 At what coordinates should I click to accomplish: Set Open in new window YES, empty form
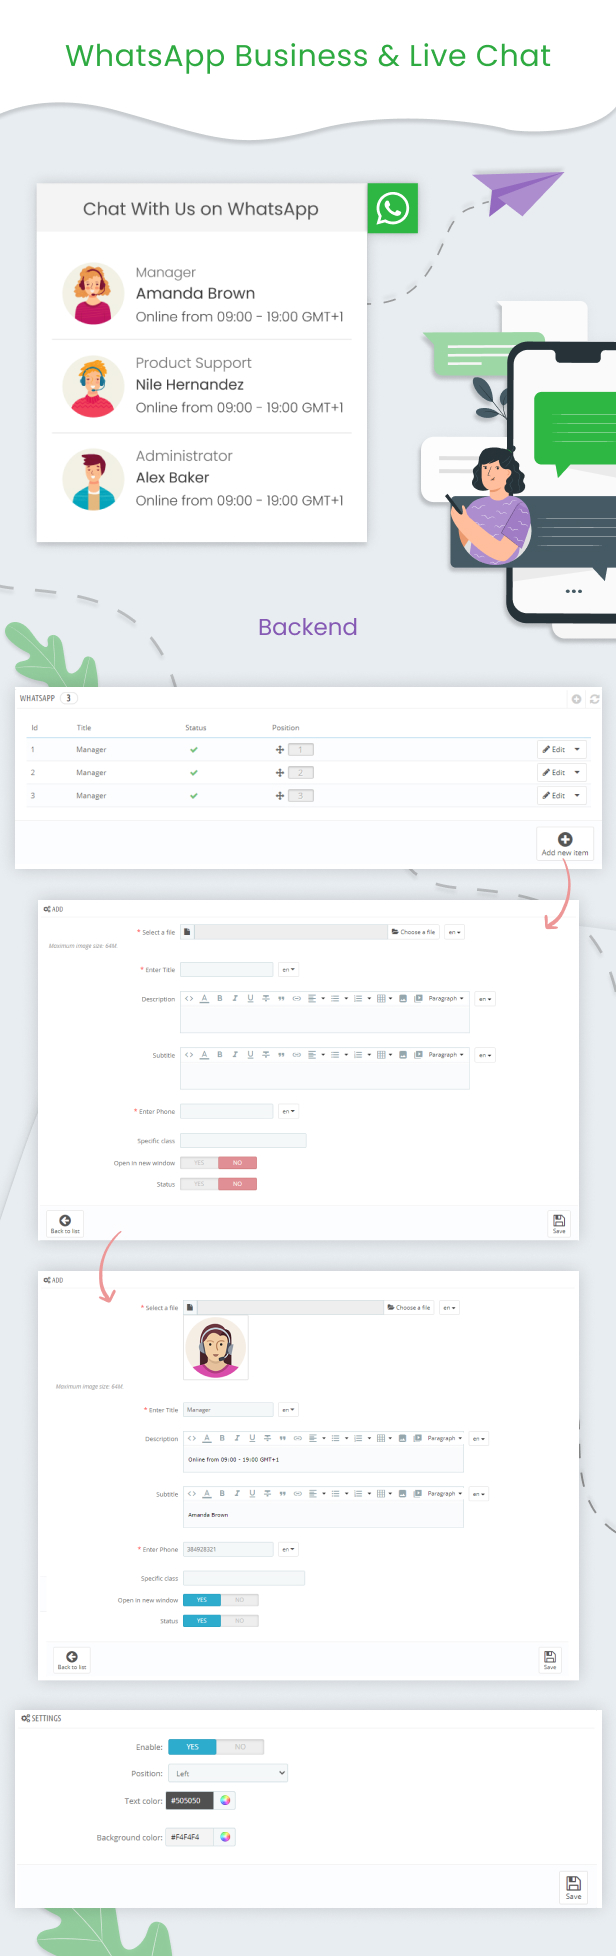coord(199,1163)
